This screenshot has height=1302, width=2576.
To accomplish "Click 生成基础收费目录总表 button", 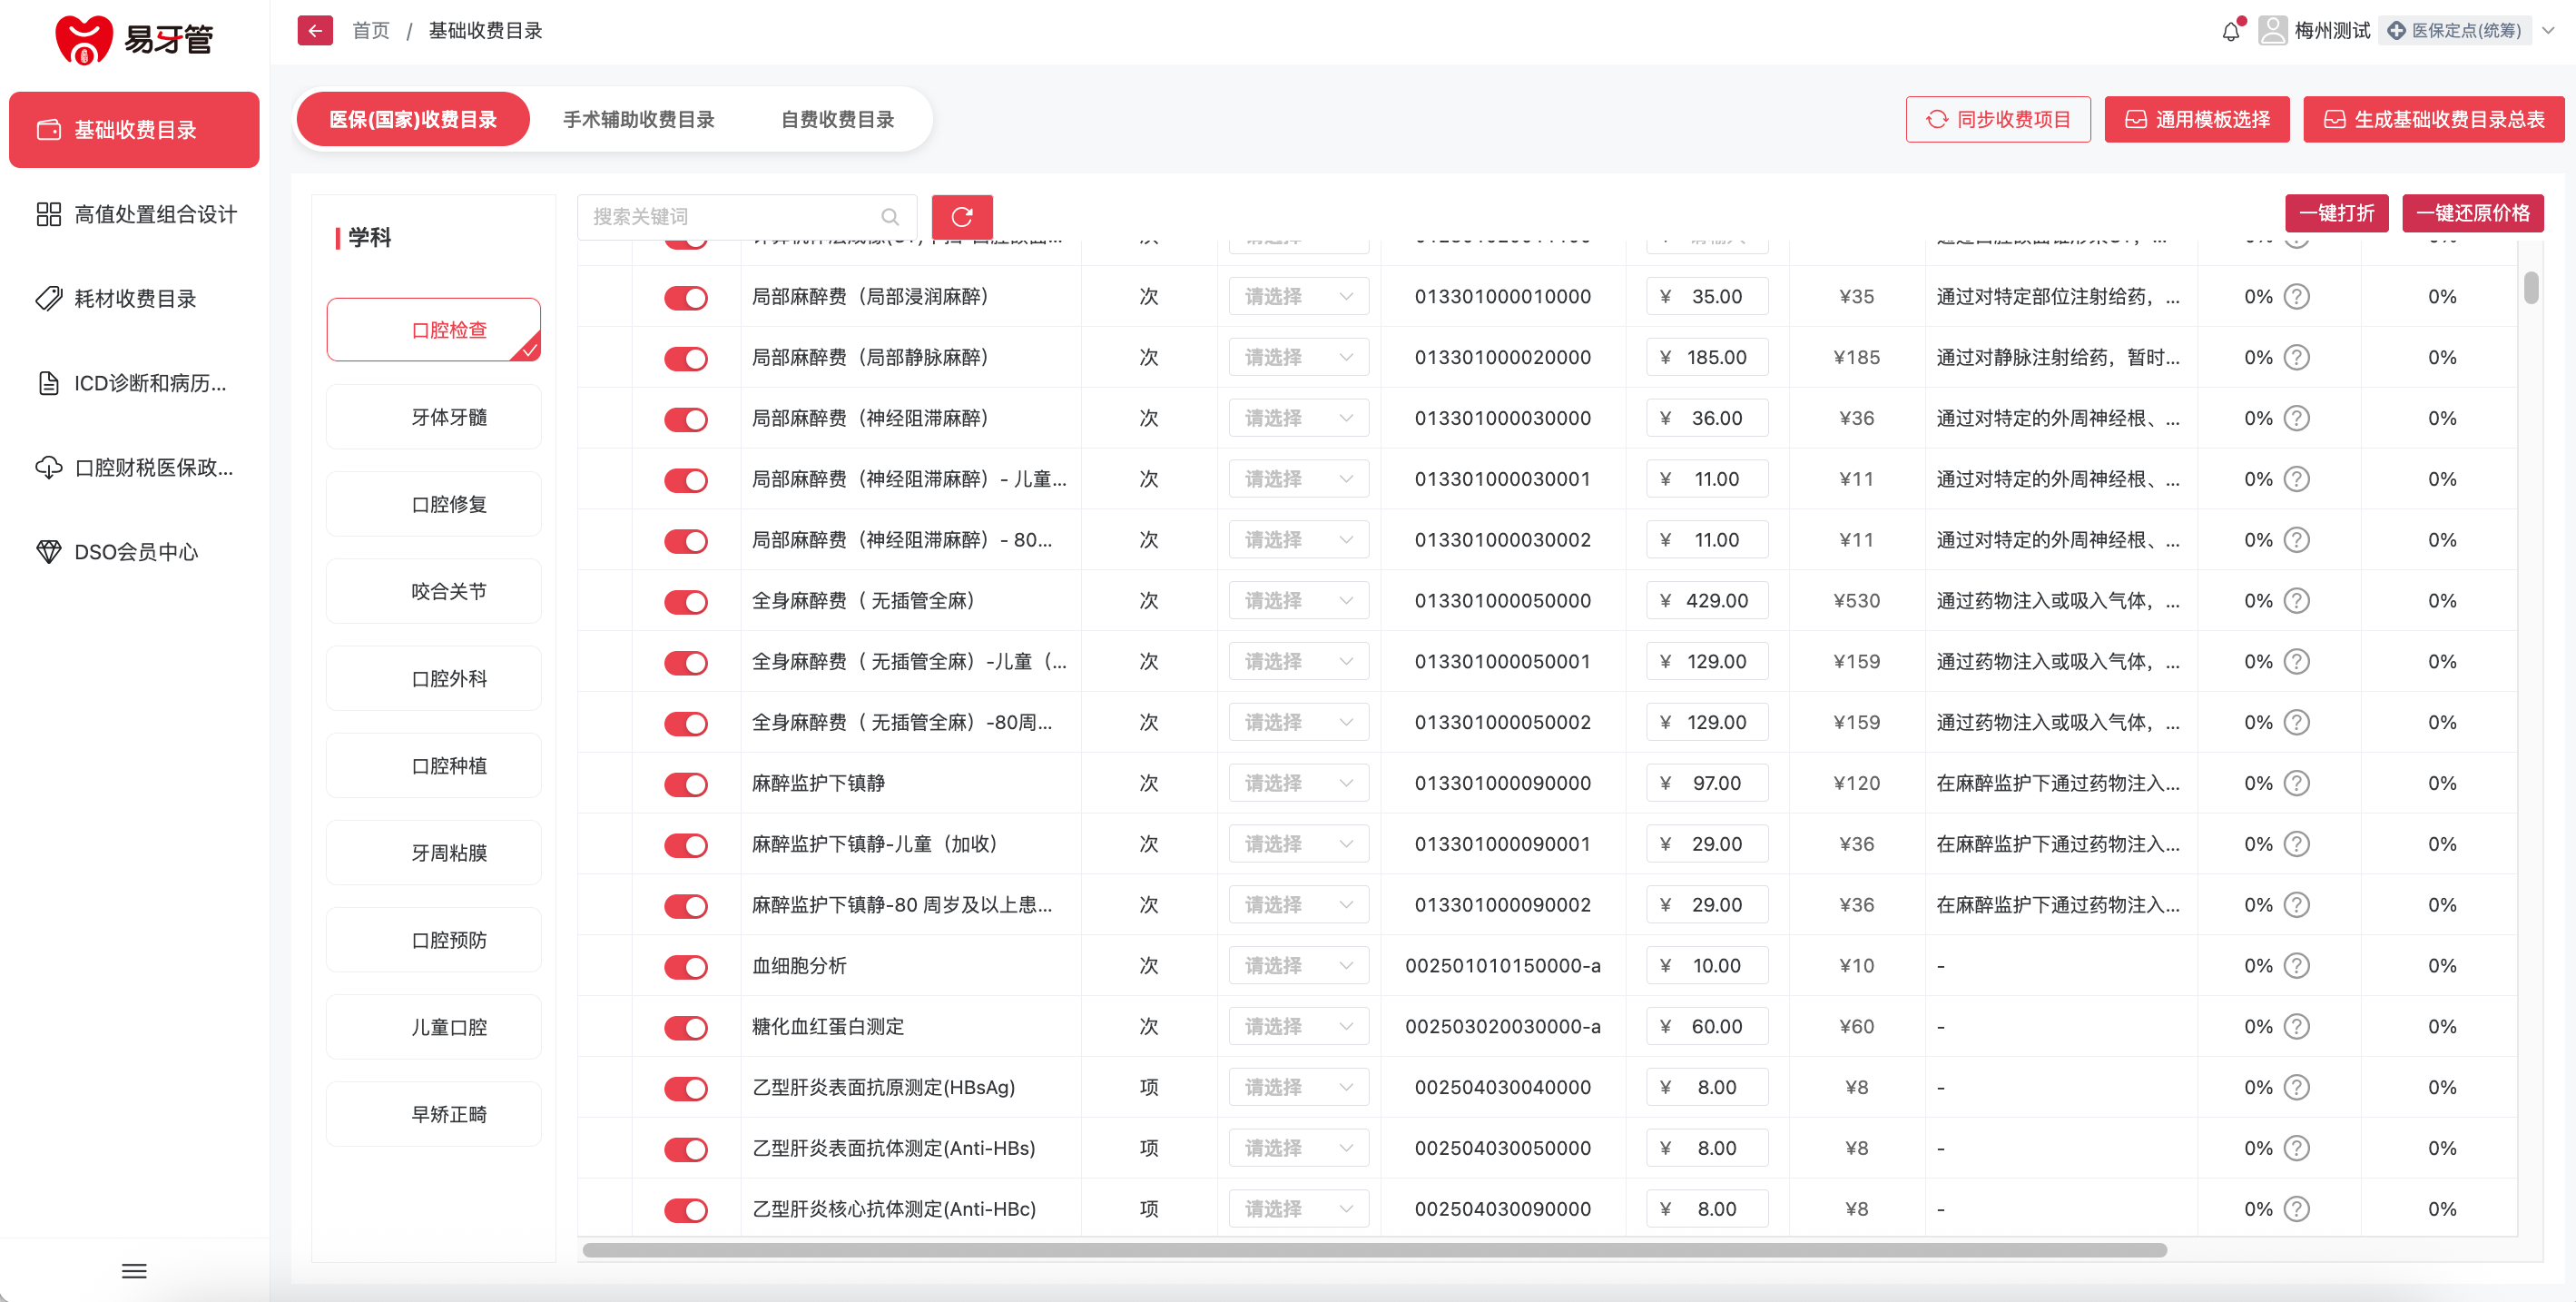I will pyautogui.click(x=2433, y=119).
